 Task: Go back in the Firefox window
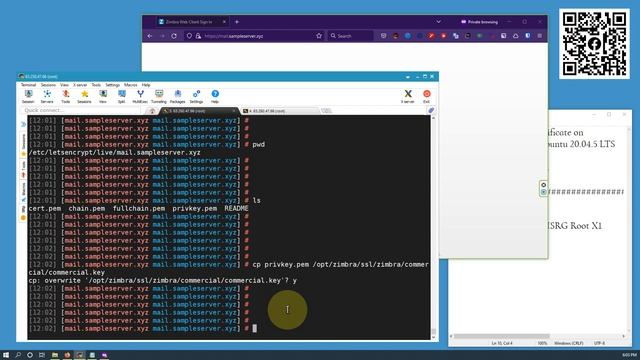(x=150, y=36)
